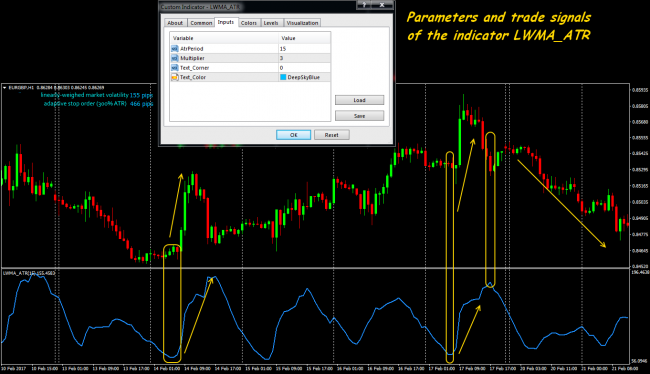This screenshot has width=650, height=374.
Task: Close the Custom Indicator dialog
Action: 382,5
